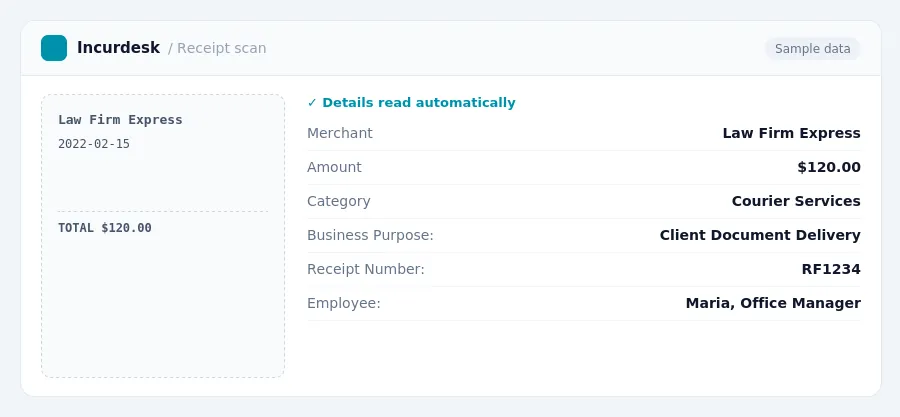
Task: Select the Law Firm Express merchant value
Action: click(x=792, y=133)
